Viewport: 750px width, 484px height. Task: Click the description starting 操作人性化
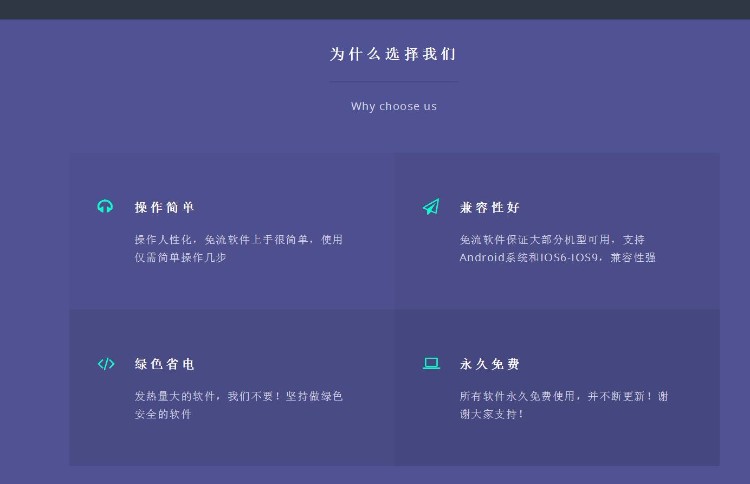(x=239, y=248)
